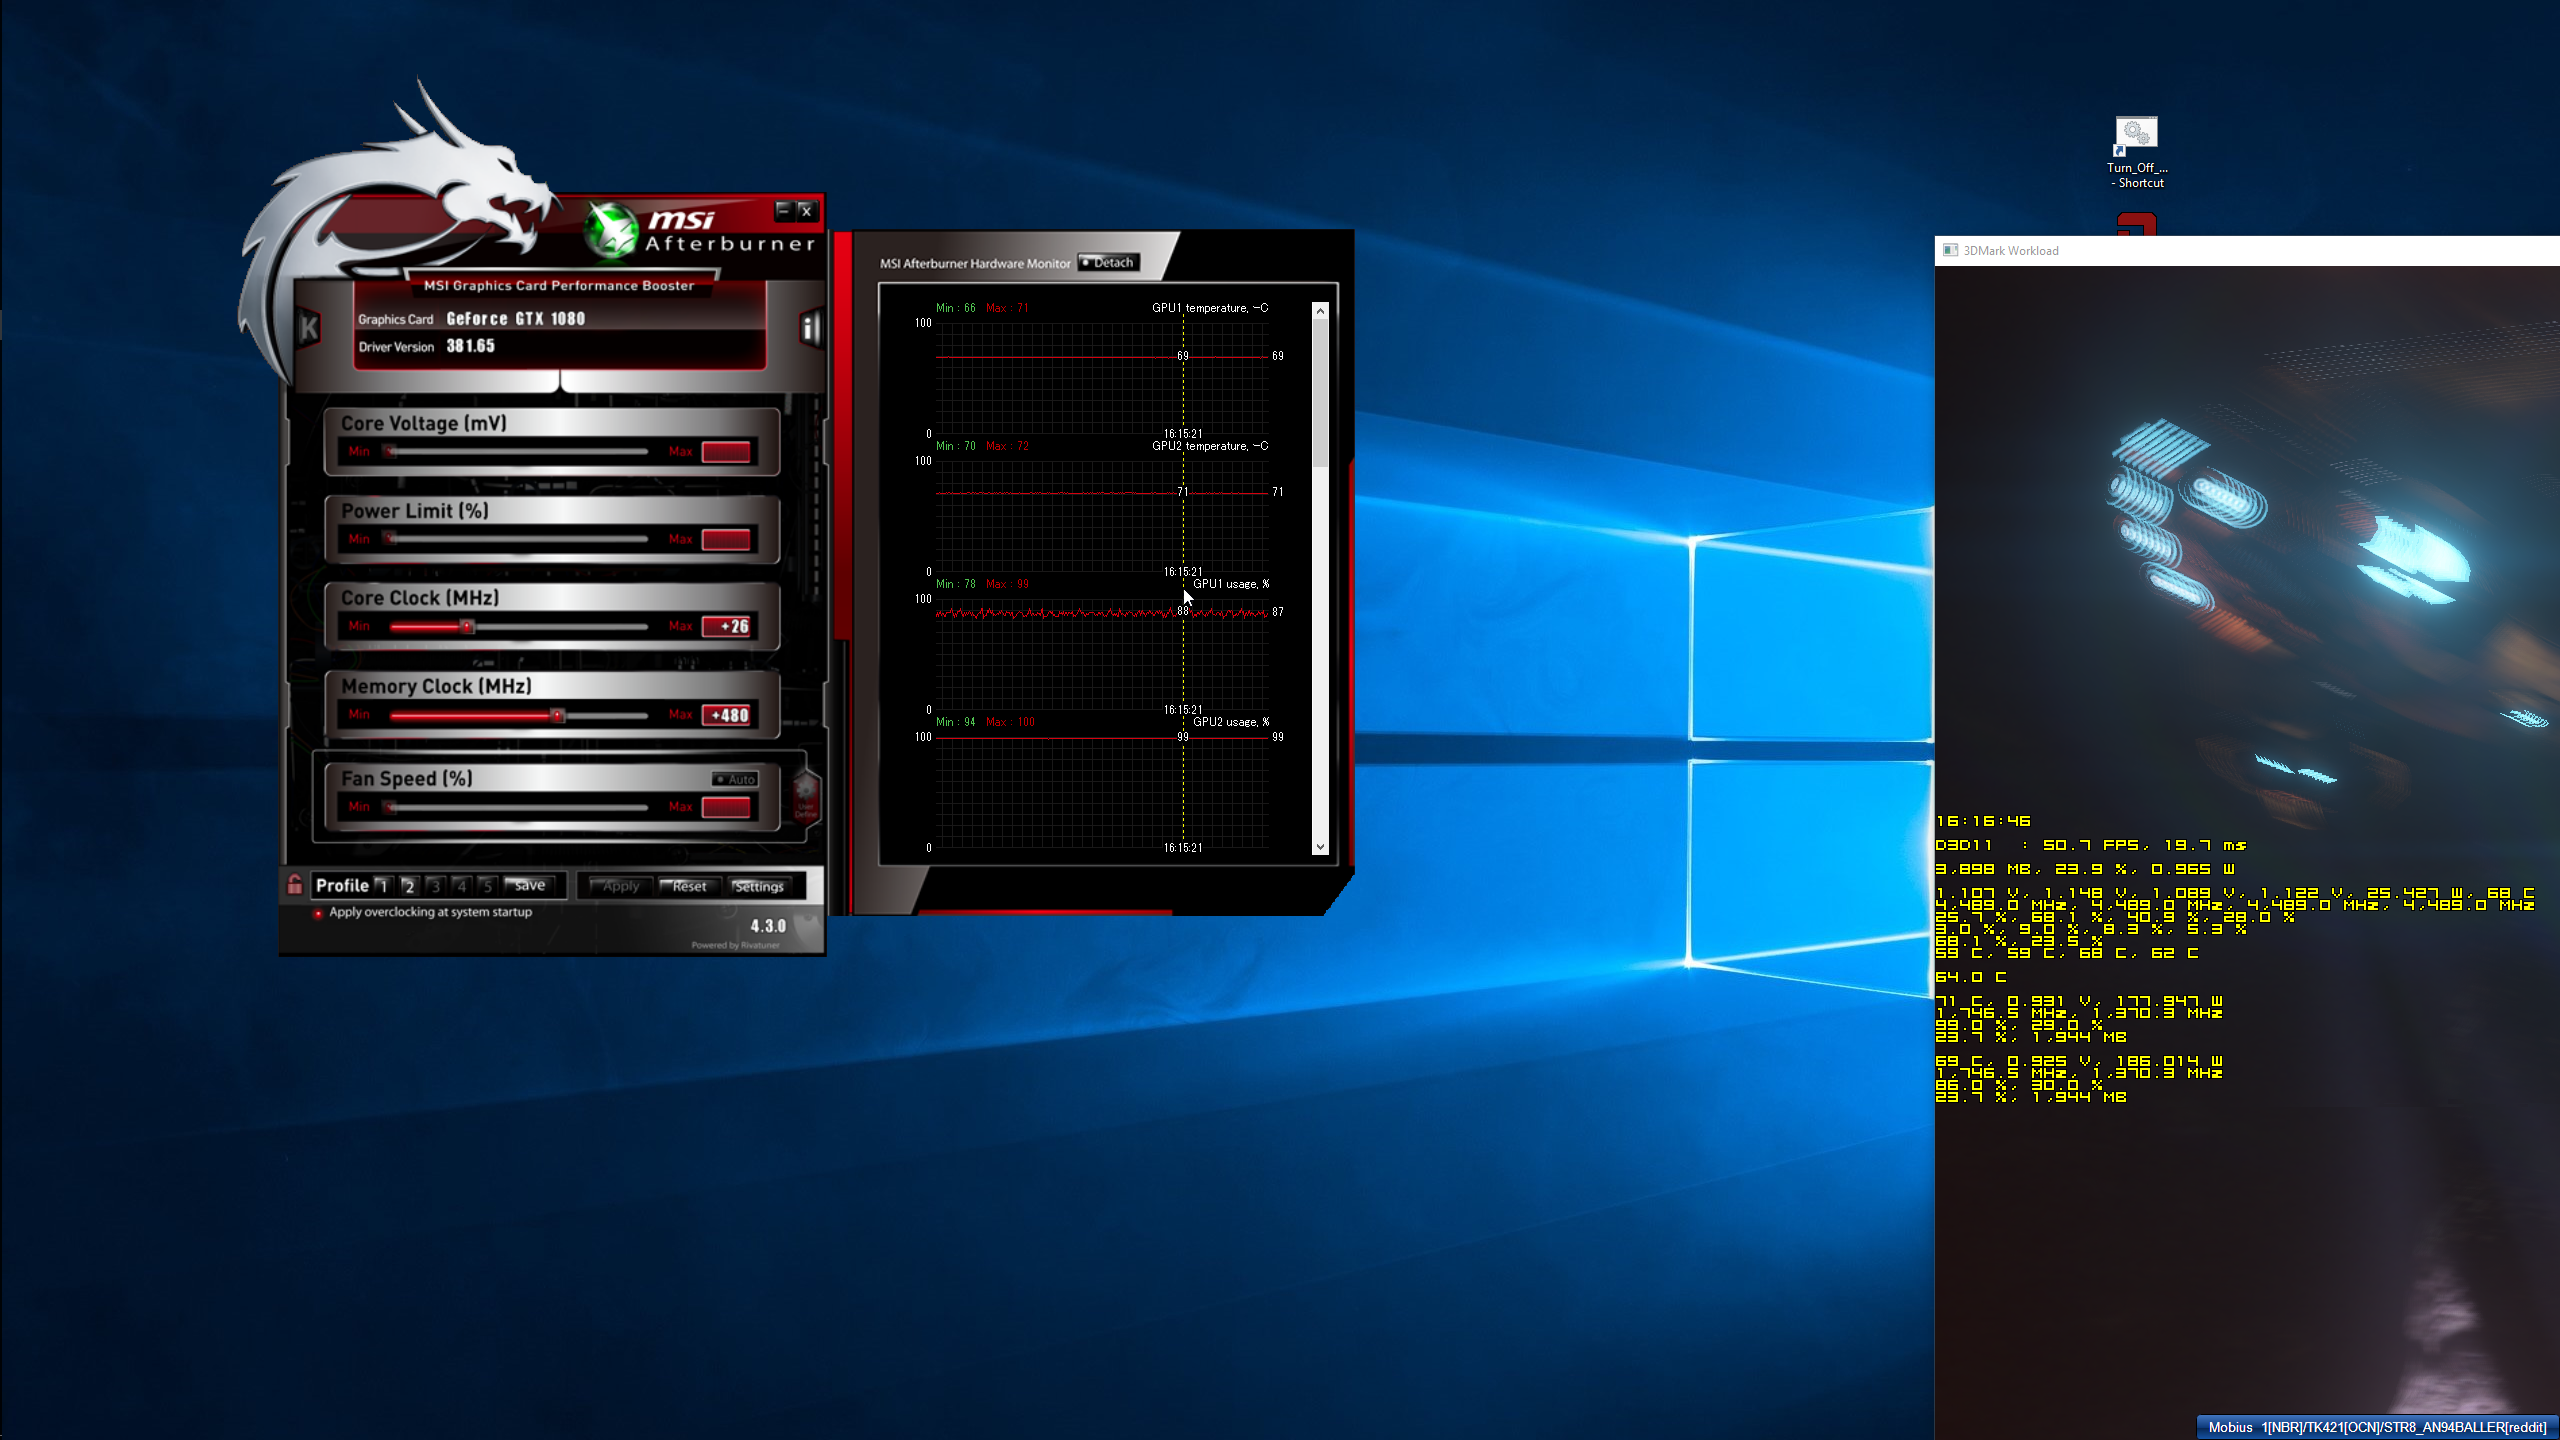Click the hardware monitor scrollbar thumb

click(1320, 393)
